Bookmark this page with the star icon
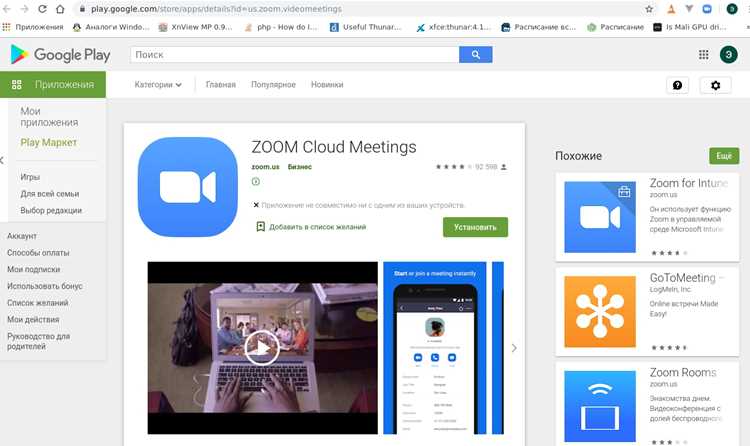 click(x=649, y=9)
